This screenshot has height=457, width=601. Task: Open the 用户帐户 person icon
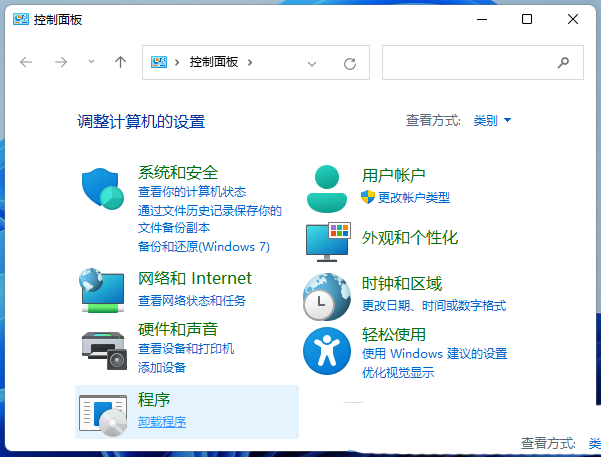point(327,189)
